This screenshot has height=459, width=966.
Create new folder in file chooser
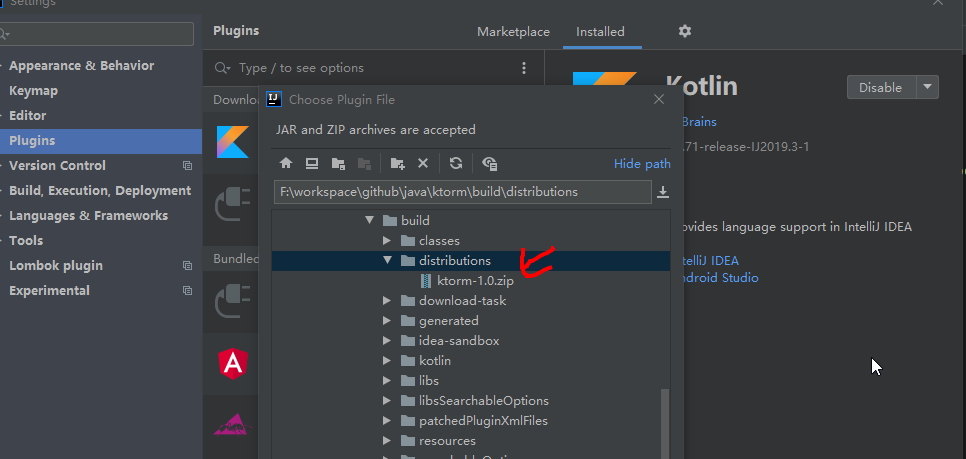(397, 163)
